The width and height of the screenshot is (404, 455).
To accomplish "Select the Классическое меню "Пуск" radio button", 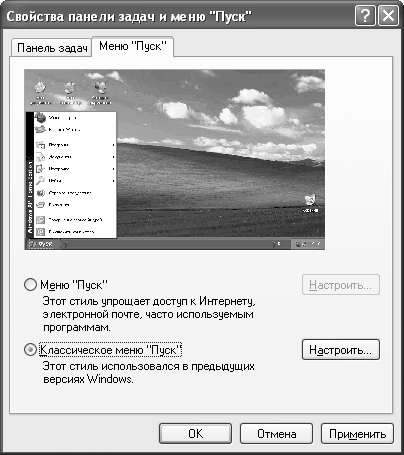I will (x=30, y=350).
